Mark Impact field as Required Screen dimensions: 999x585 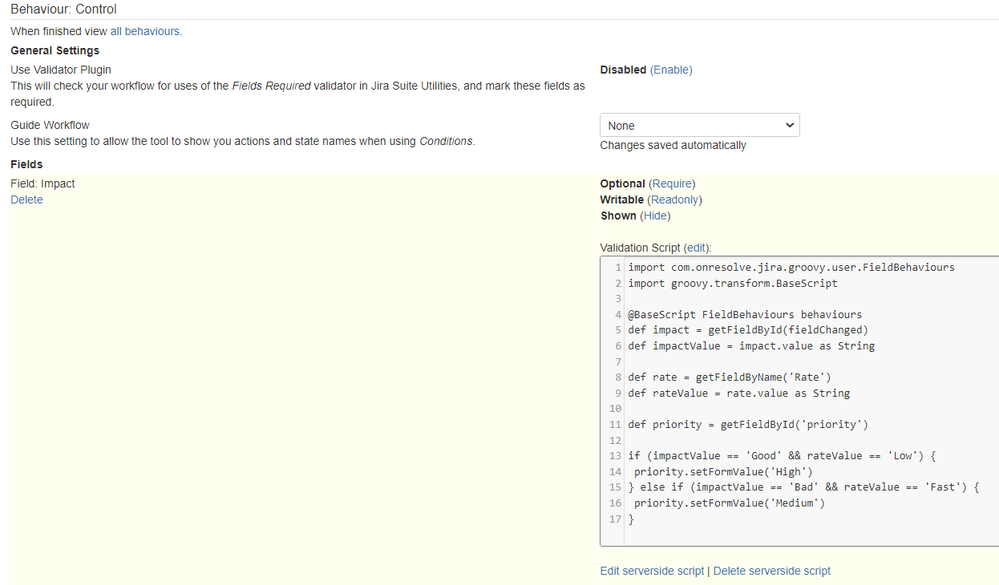[672, 184]
